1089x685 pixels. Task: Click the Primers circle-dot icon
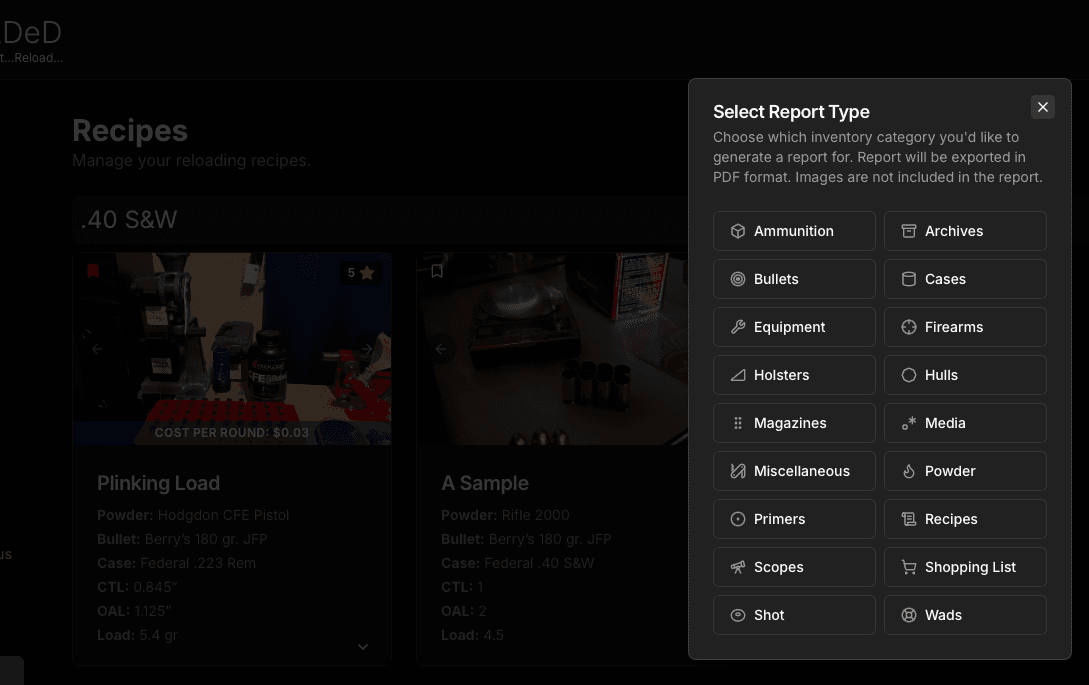(x=738, y=519)
